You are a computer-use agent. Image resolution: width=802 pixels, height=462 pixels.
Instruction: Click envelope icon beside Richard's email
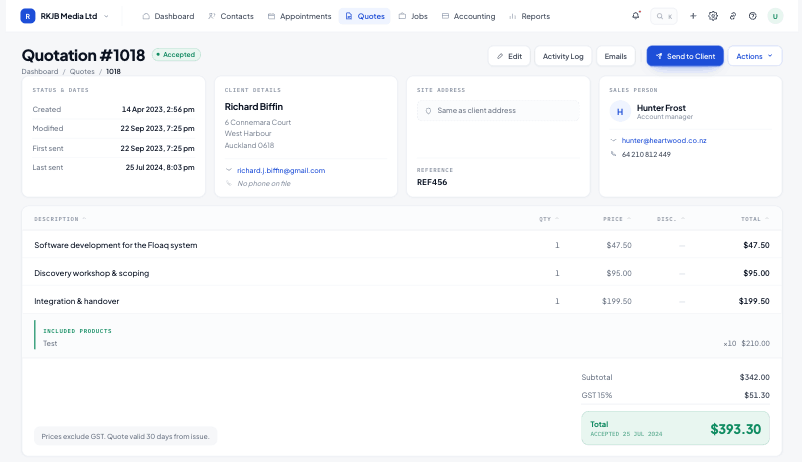(229, 170)
